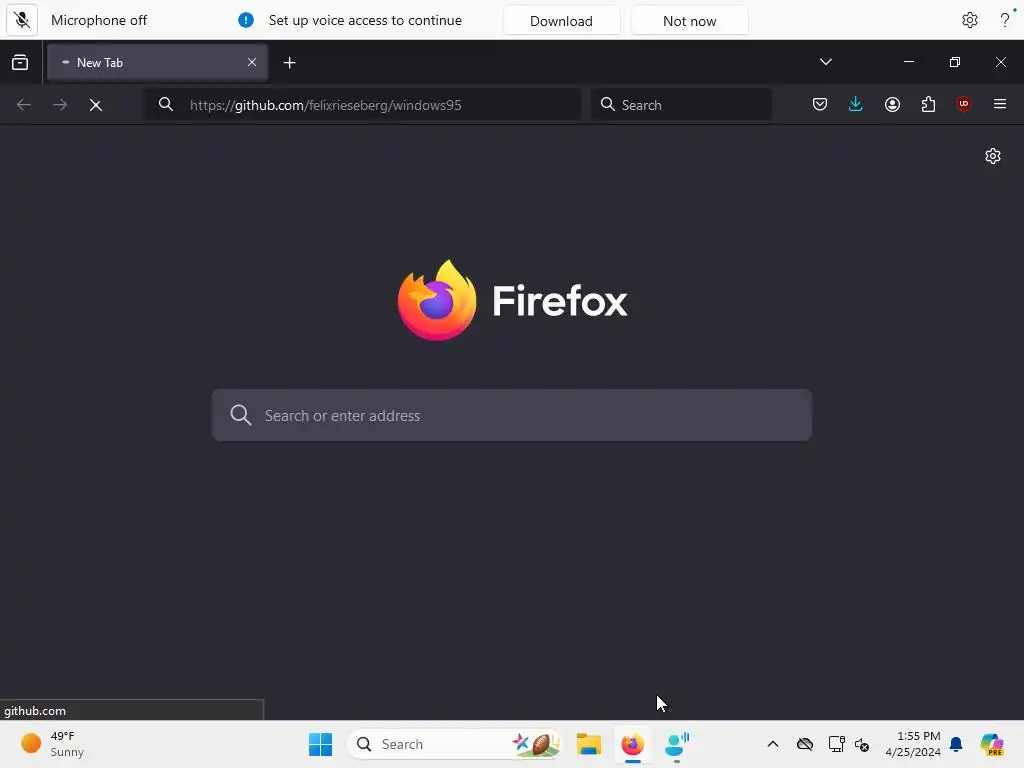Click the forward navigation arrow

coord(60,104)
